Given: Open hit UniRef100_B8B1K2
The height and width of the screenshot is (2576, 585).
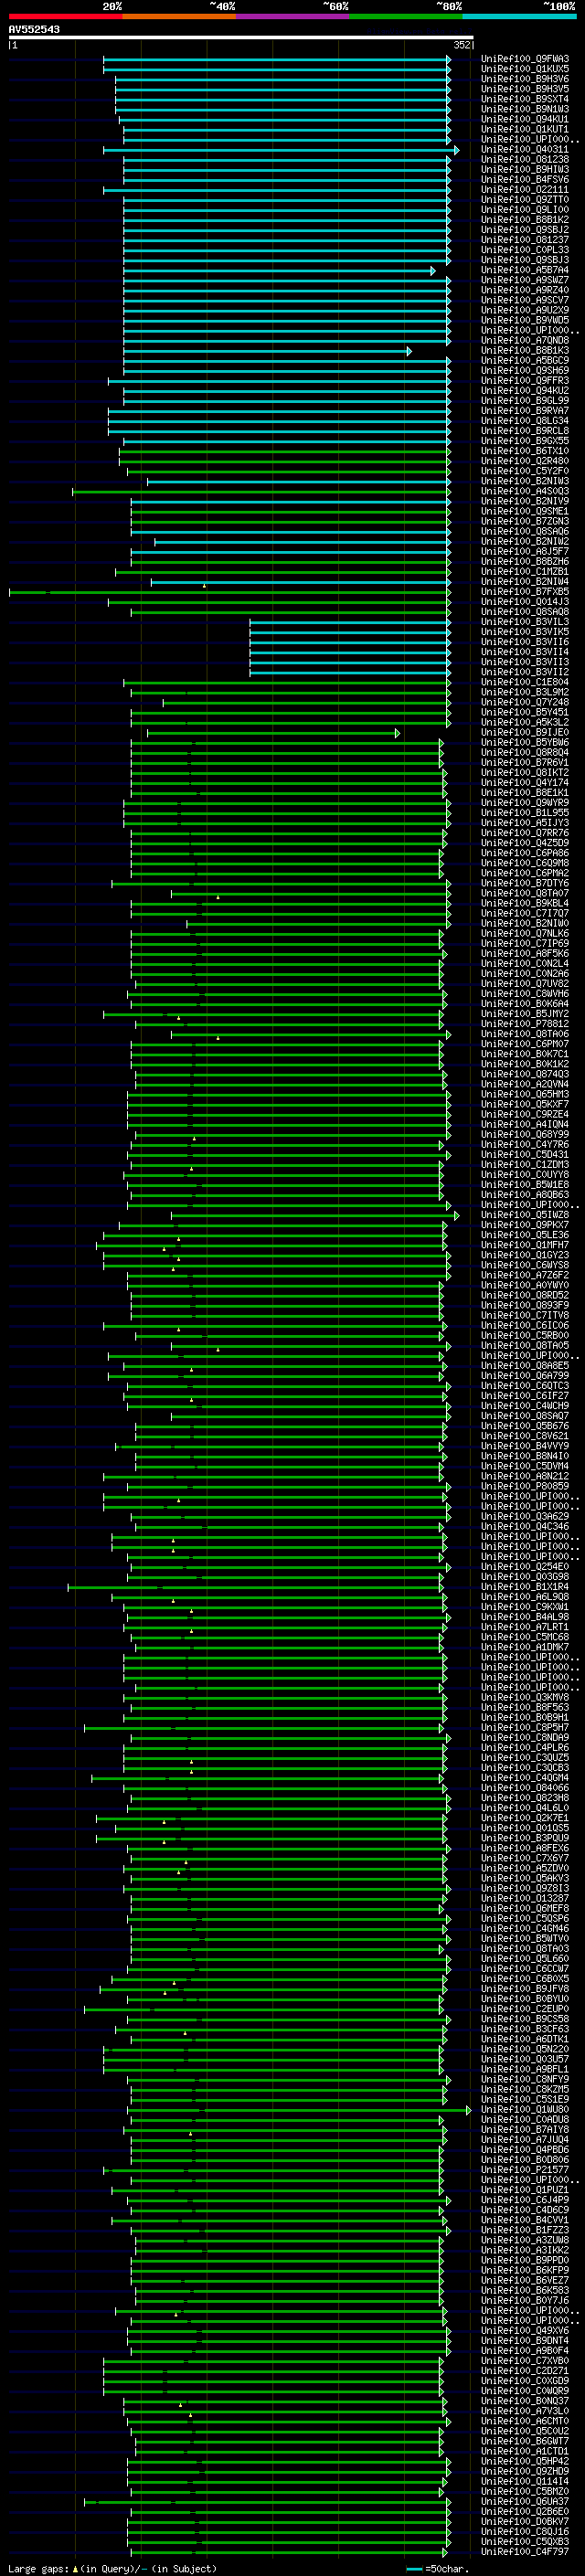Looking at the screenshot, I should coord(525,220).
